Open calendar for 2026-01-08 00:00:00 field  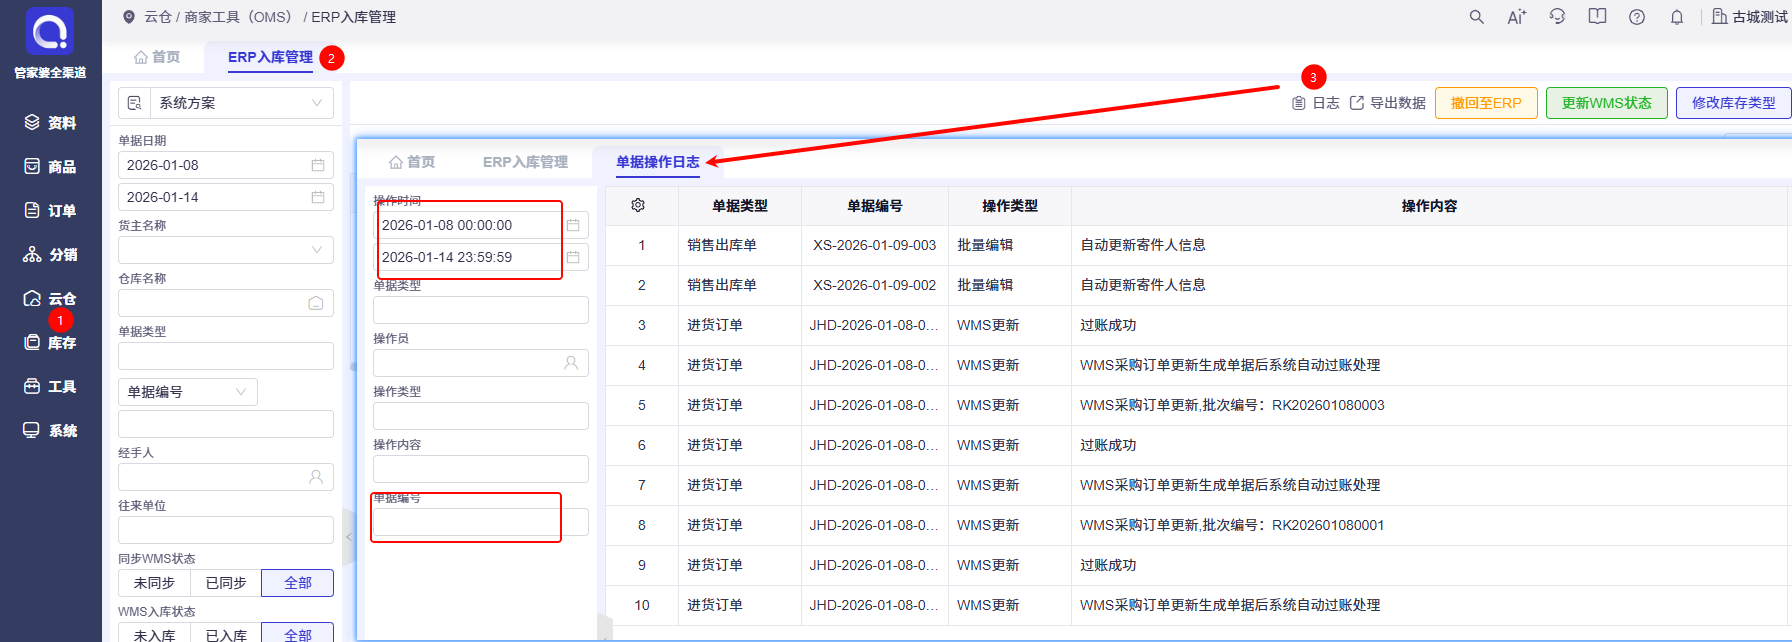click(x=573, y=225)
